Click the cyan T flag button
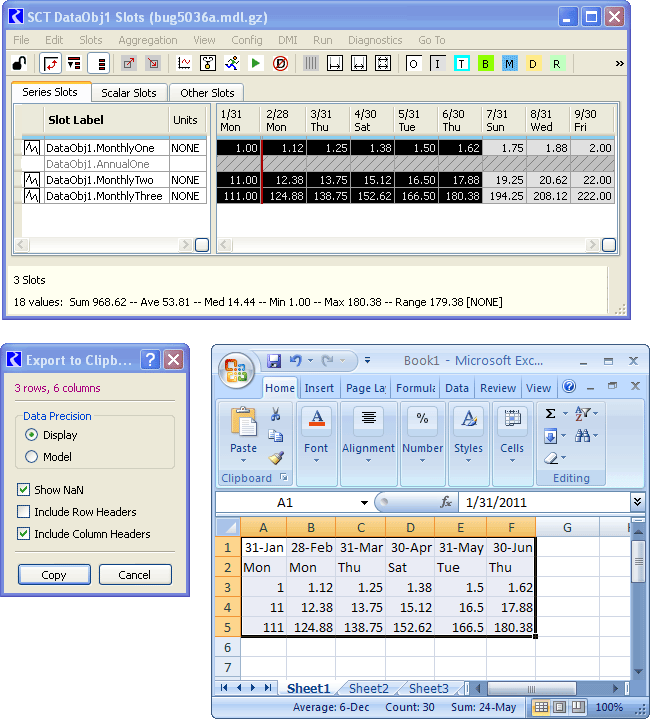The height and width of the screenshot is (719, 650). pos(462,64)
